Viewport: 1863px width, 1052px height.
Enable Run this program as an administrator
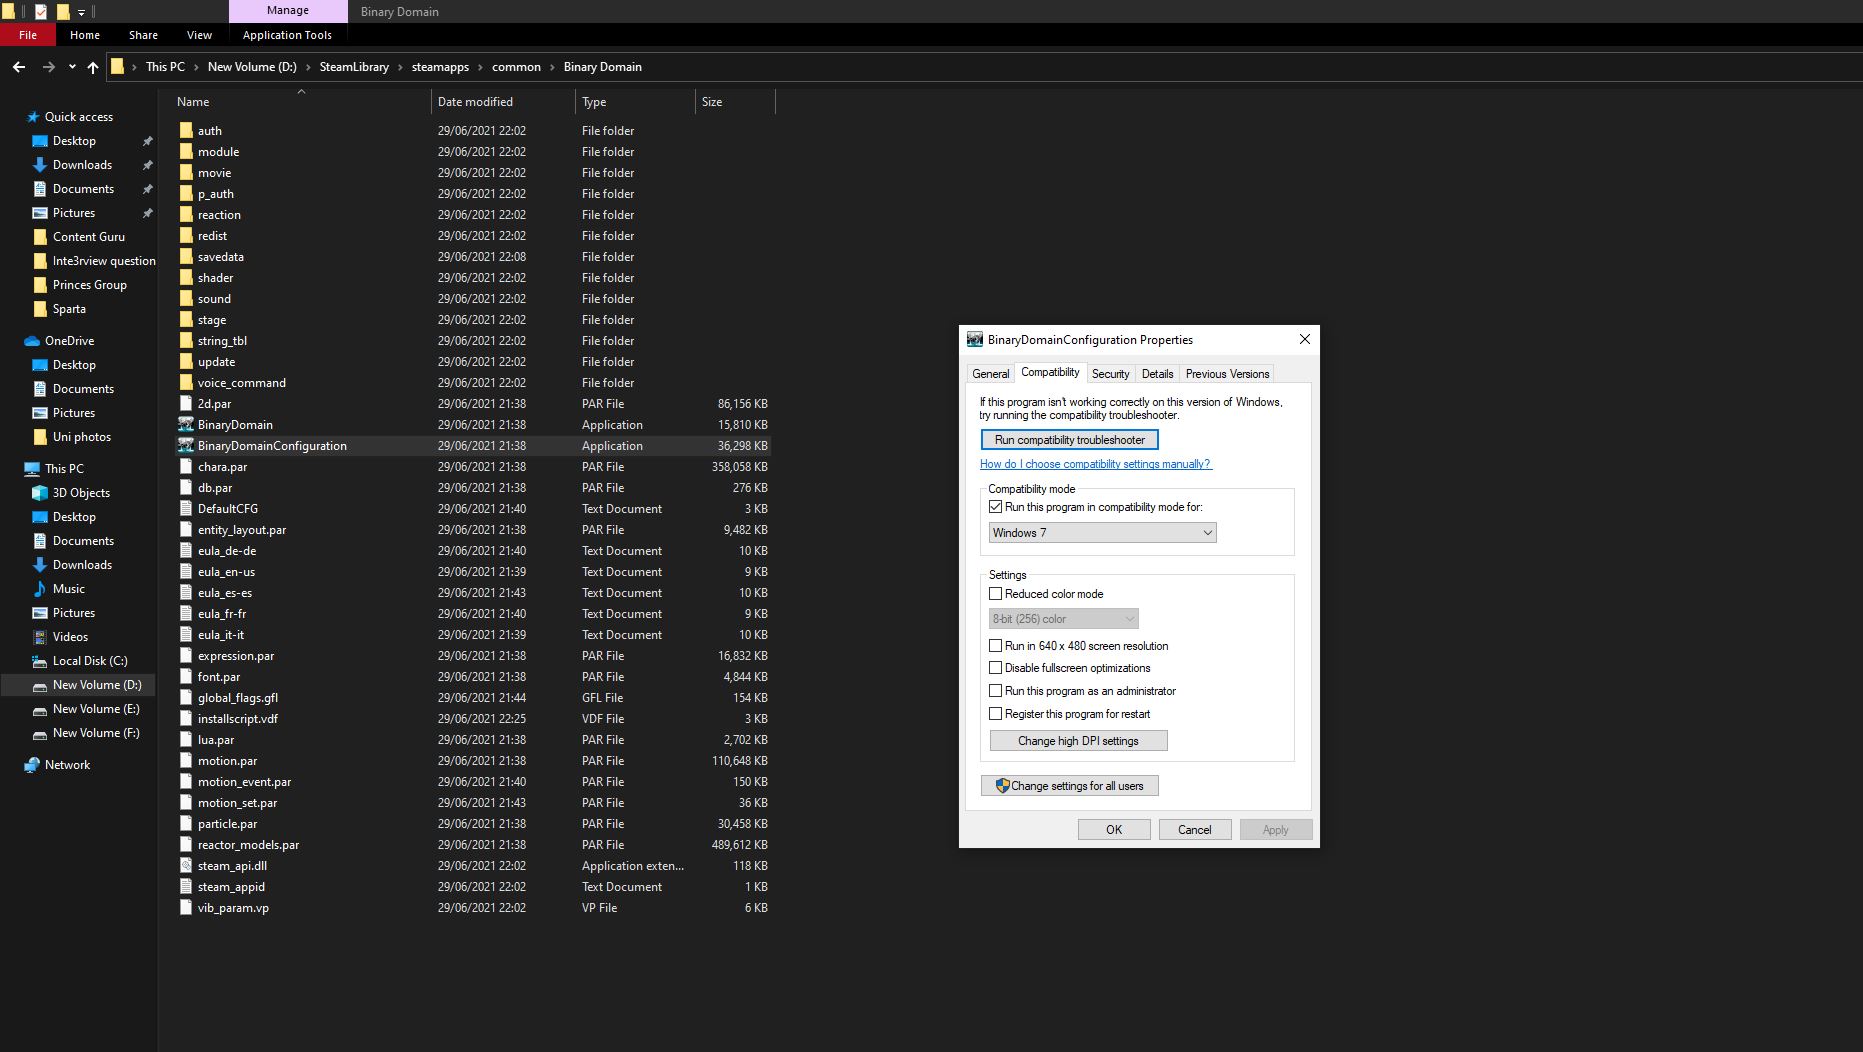point(996,691)
